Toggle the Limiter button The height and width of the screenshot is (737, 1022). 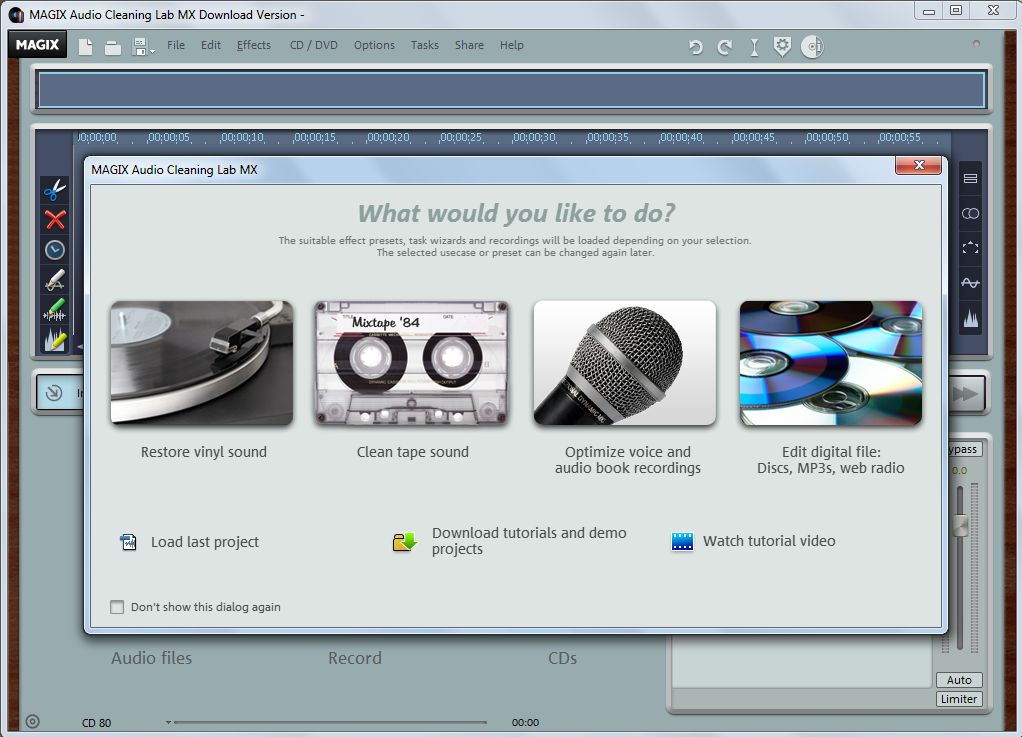[x=959, y=699]
